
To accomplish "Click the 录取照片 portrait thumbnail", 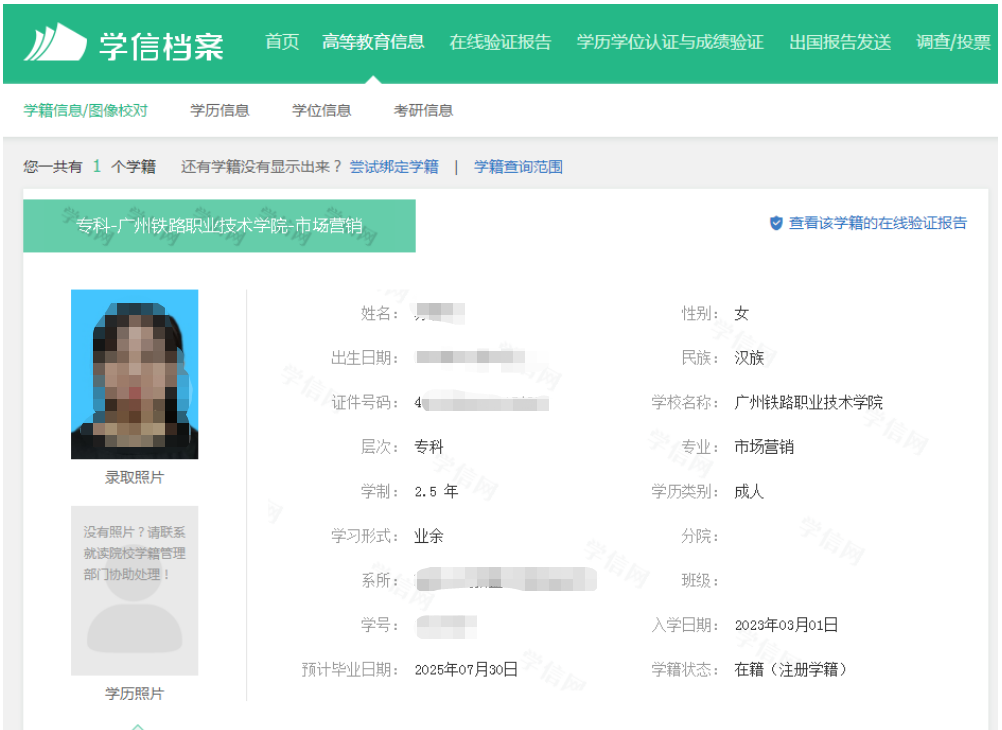I will tap(134, 374).
